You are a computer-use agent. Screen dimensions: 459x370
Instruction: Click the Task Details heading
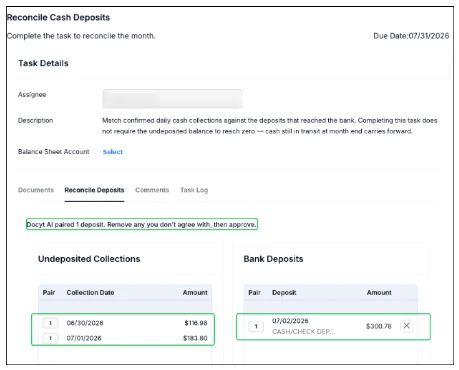(x=43, y=63)
